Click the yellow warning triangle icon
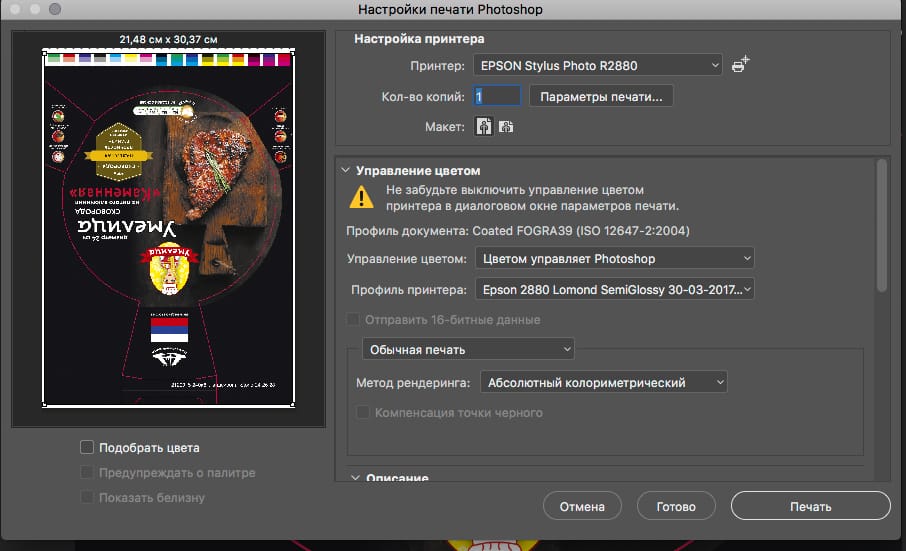This screenshot has height=551, width=906. 361,196
